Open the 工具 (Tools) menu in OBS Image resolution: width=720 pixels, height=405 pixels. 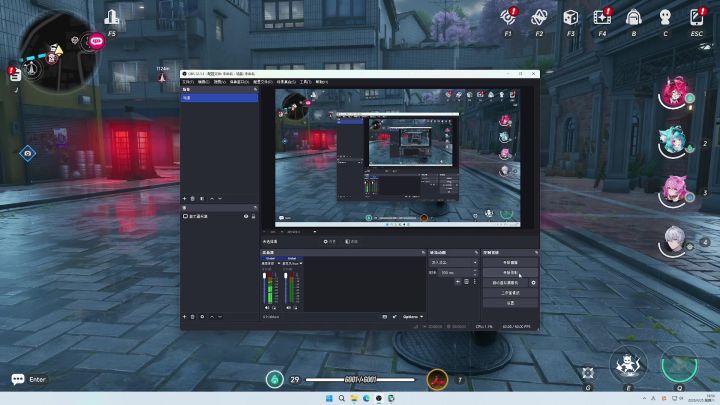pyautogui.click(x=305, y=82)
